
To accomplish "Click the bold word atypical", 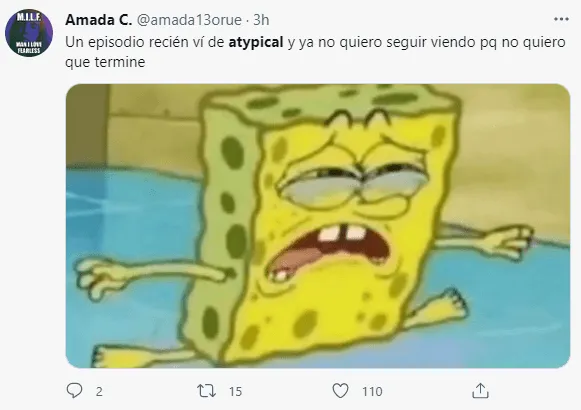I will pyautogui.click(x=256, y=43).
